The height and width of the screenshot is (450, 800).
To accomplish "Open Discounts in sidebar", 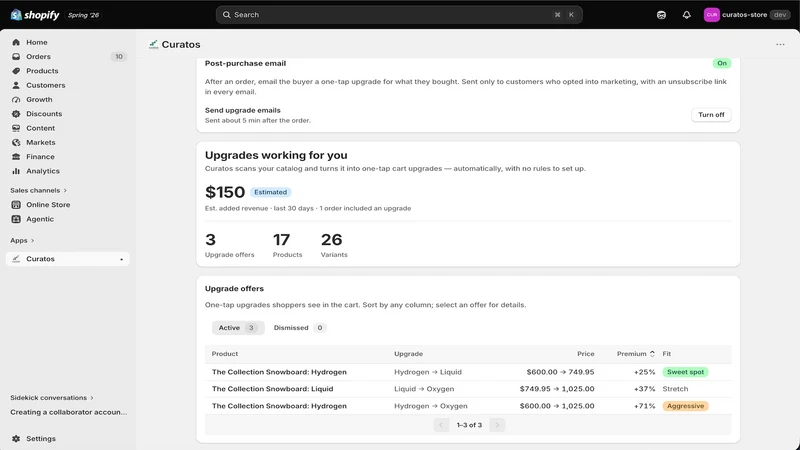I will point(67,114).
